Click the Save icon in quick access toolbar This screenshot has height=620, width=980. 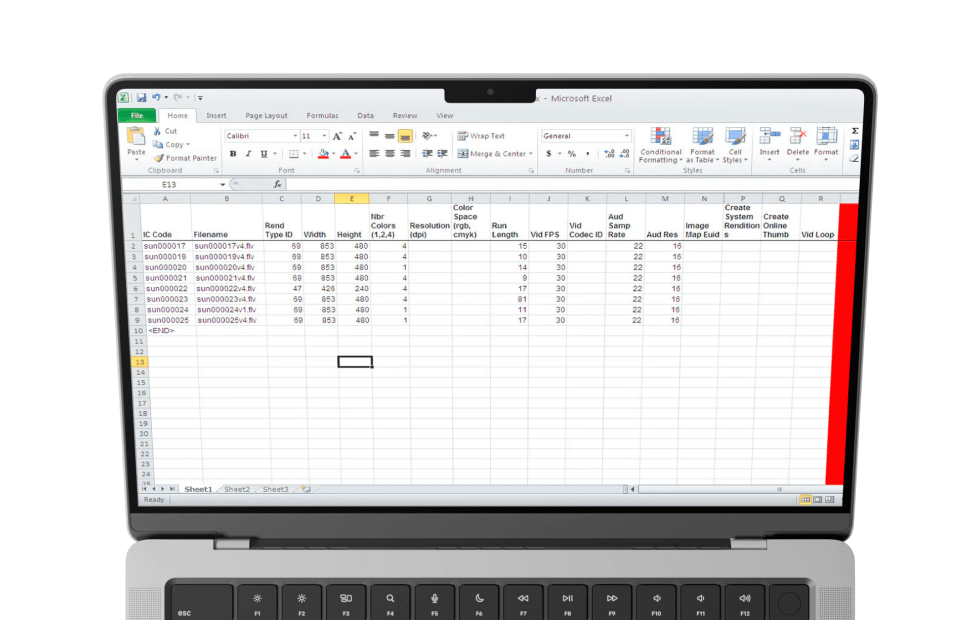point(141,98)
